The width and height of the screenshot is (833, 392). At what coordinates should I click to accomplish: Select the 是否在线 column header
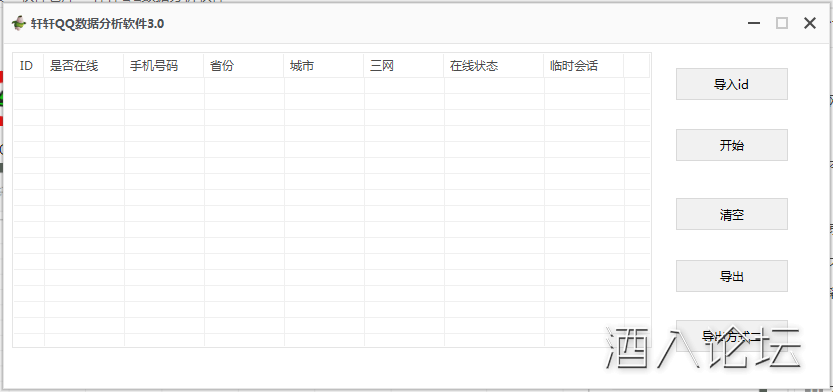click(x=83, y=66)
